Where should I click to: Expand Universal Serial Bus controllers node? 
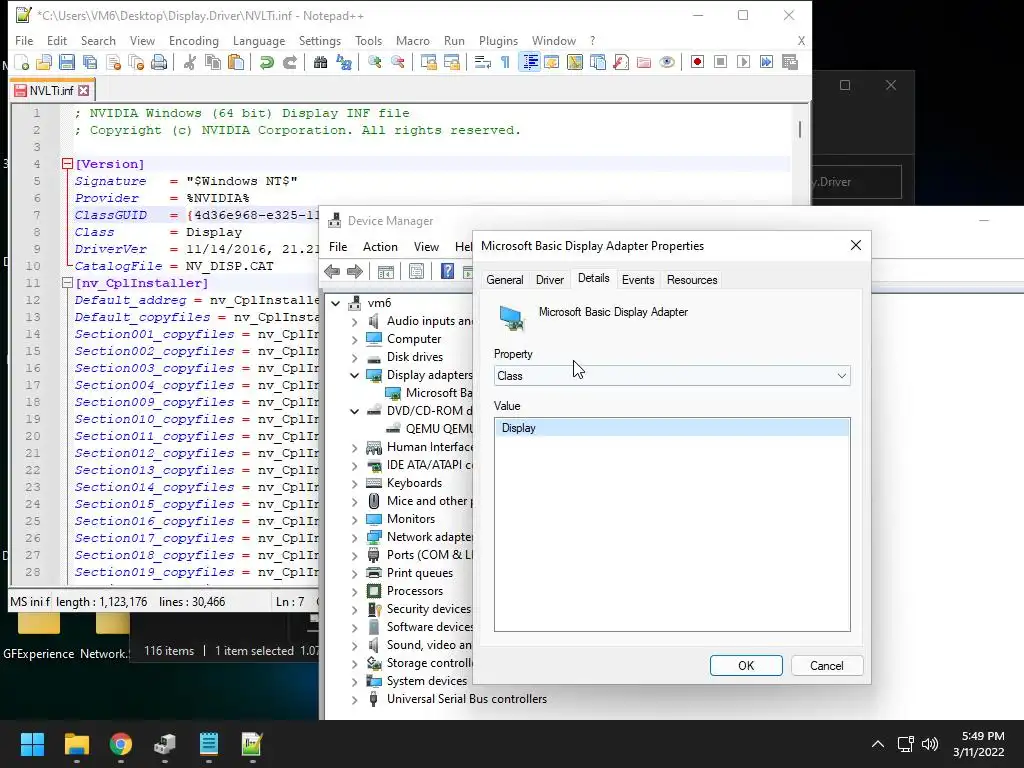point(355,699)
